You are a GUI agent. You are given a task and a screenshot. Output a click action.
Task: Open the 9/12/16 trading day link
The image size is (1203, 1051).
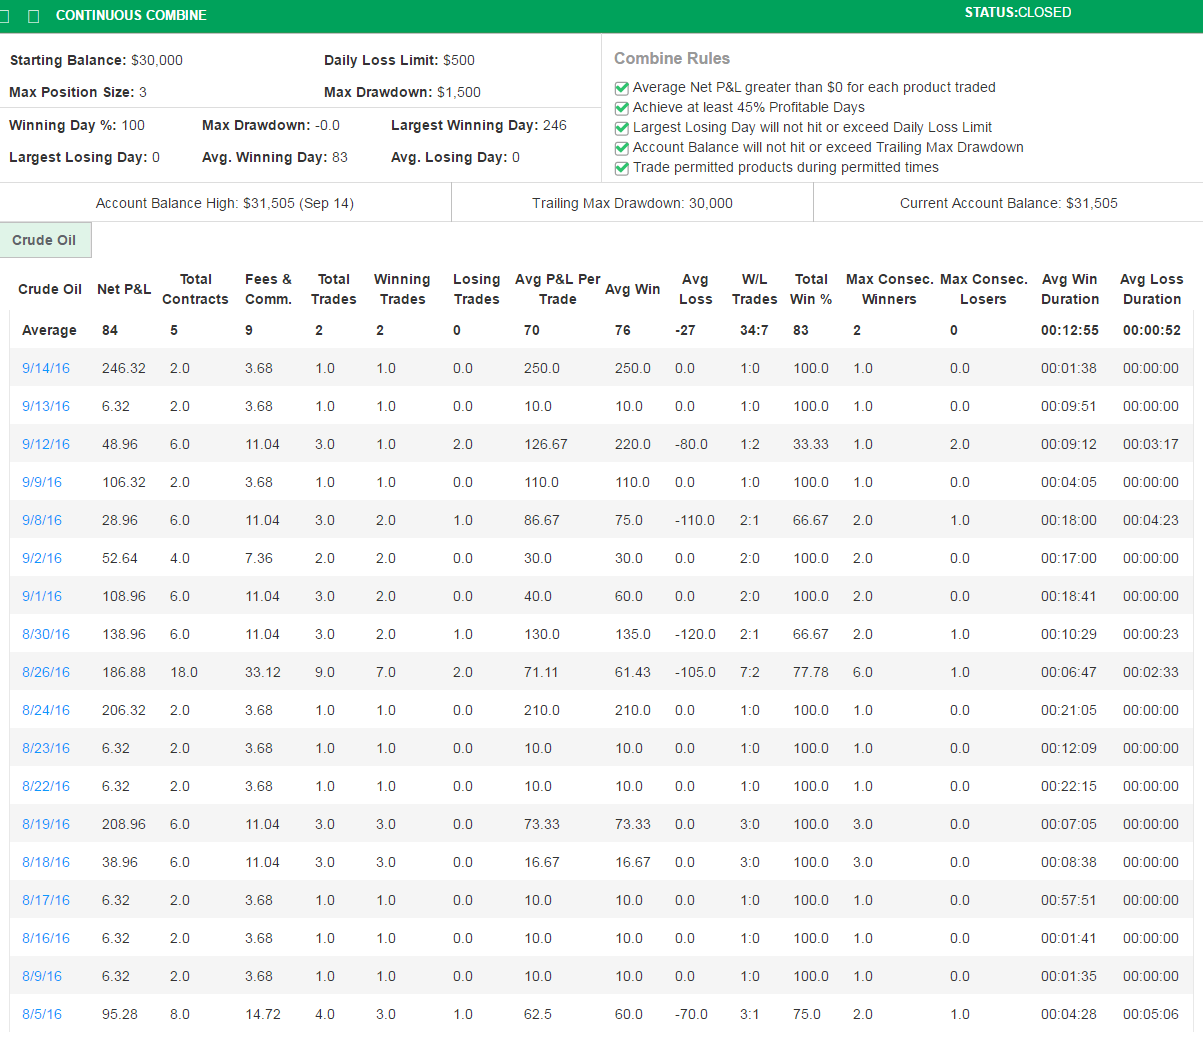pyautogui.click(x=46, y=444)
